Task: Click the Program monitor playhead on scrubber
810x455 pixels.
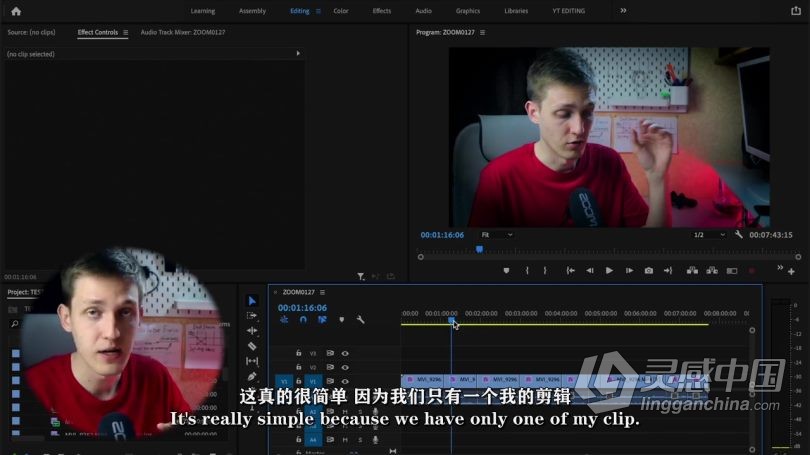Action: click(479, 249)
